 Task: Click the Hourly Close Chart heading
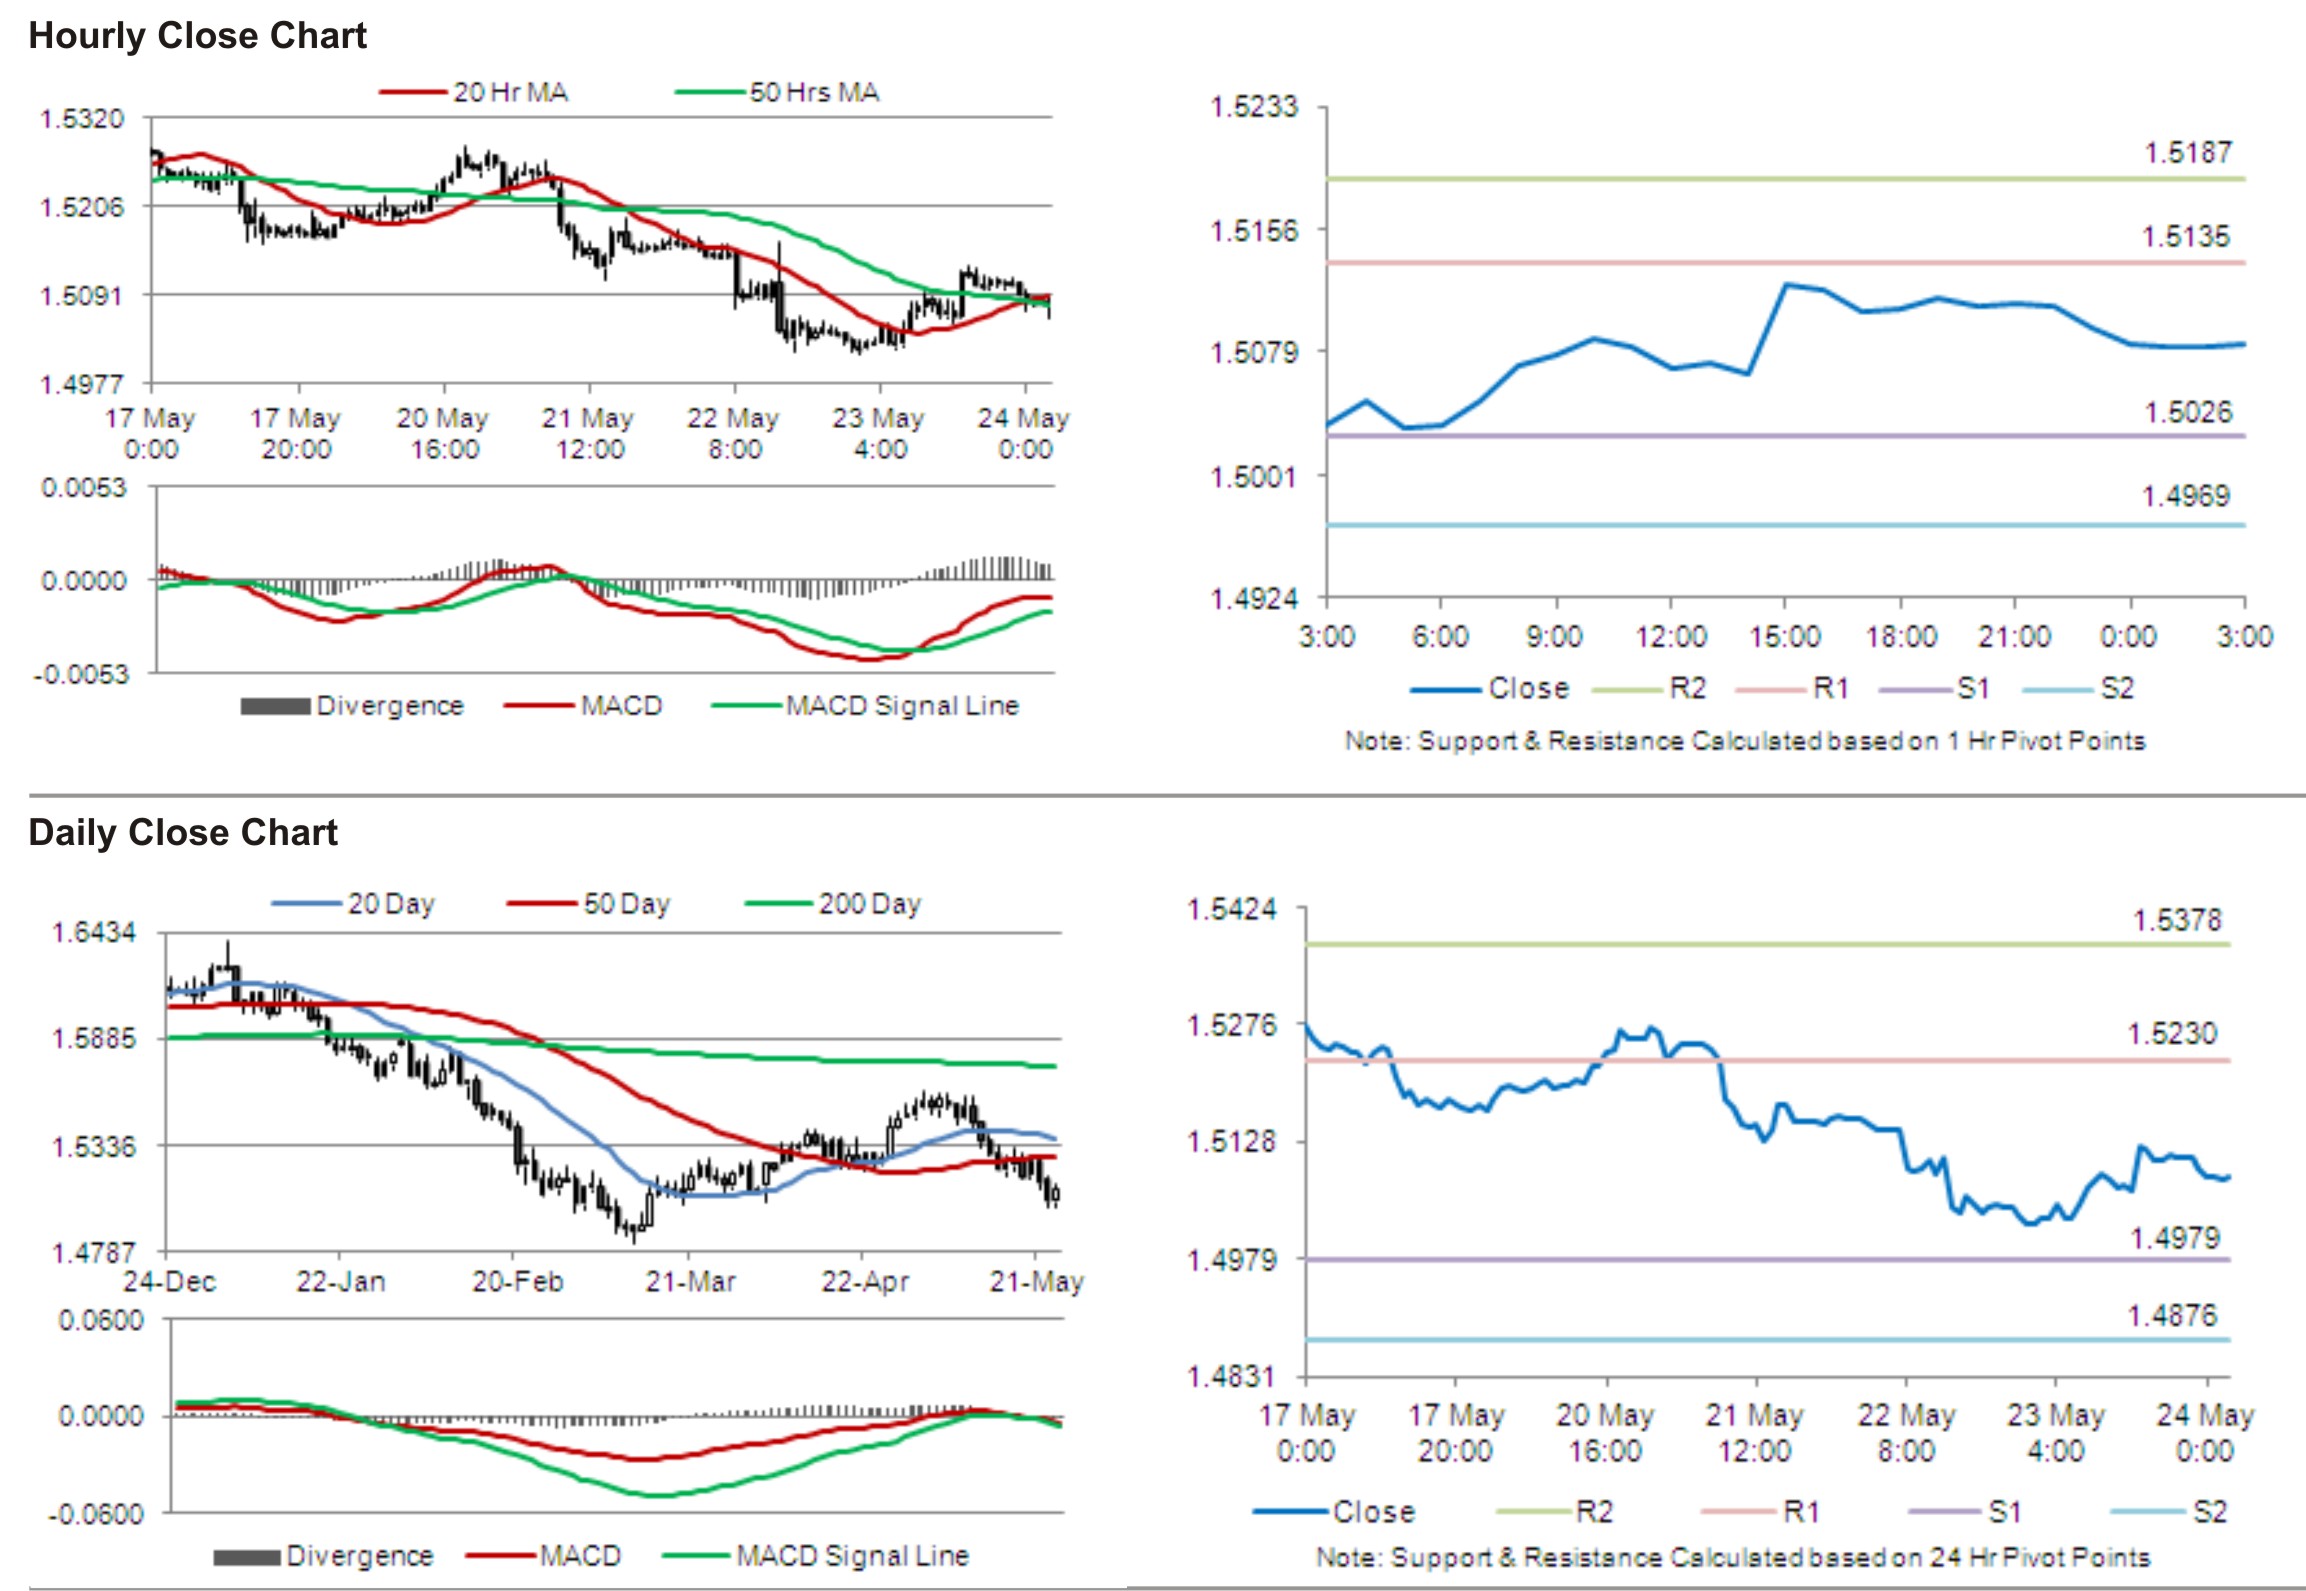[x=197, y=36]
